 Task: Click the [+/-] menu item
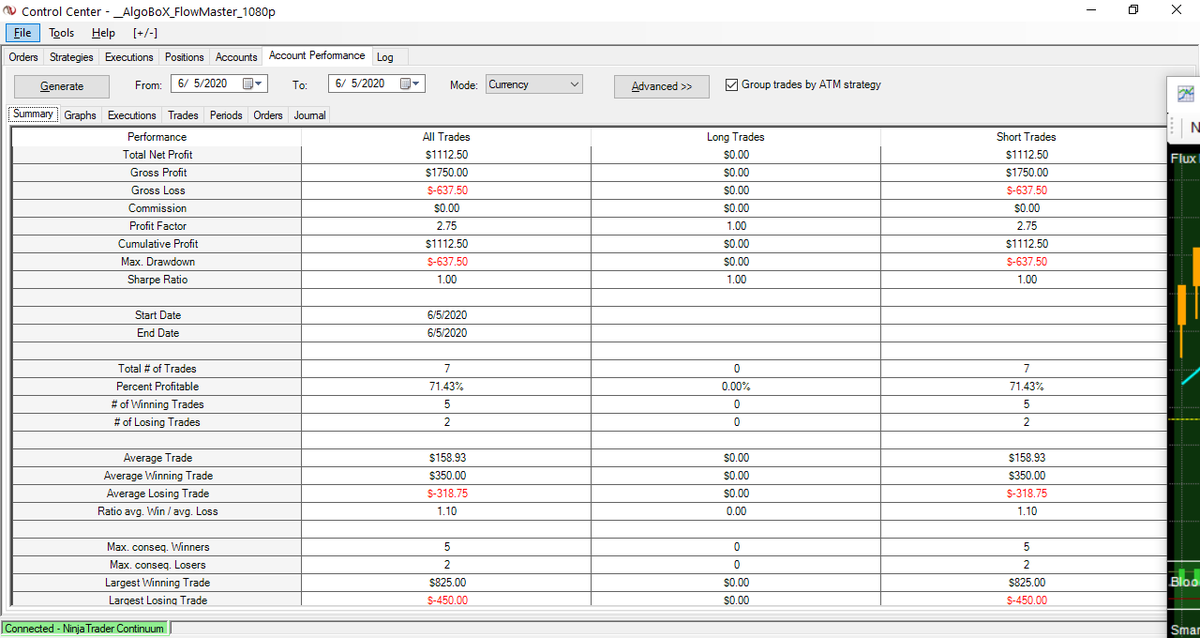pyautogui.click(x=146, y=33)
